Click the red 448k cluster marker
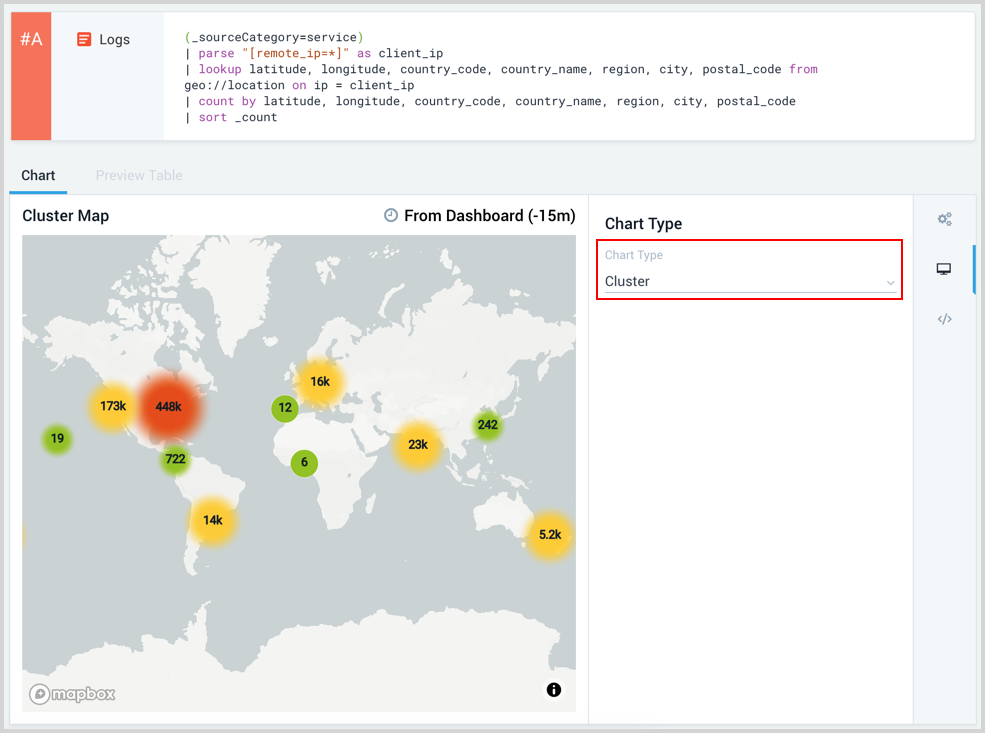 168,406
